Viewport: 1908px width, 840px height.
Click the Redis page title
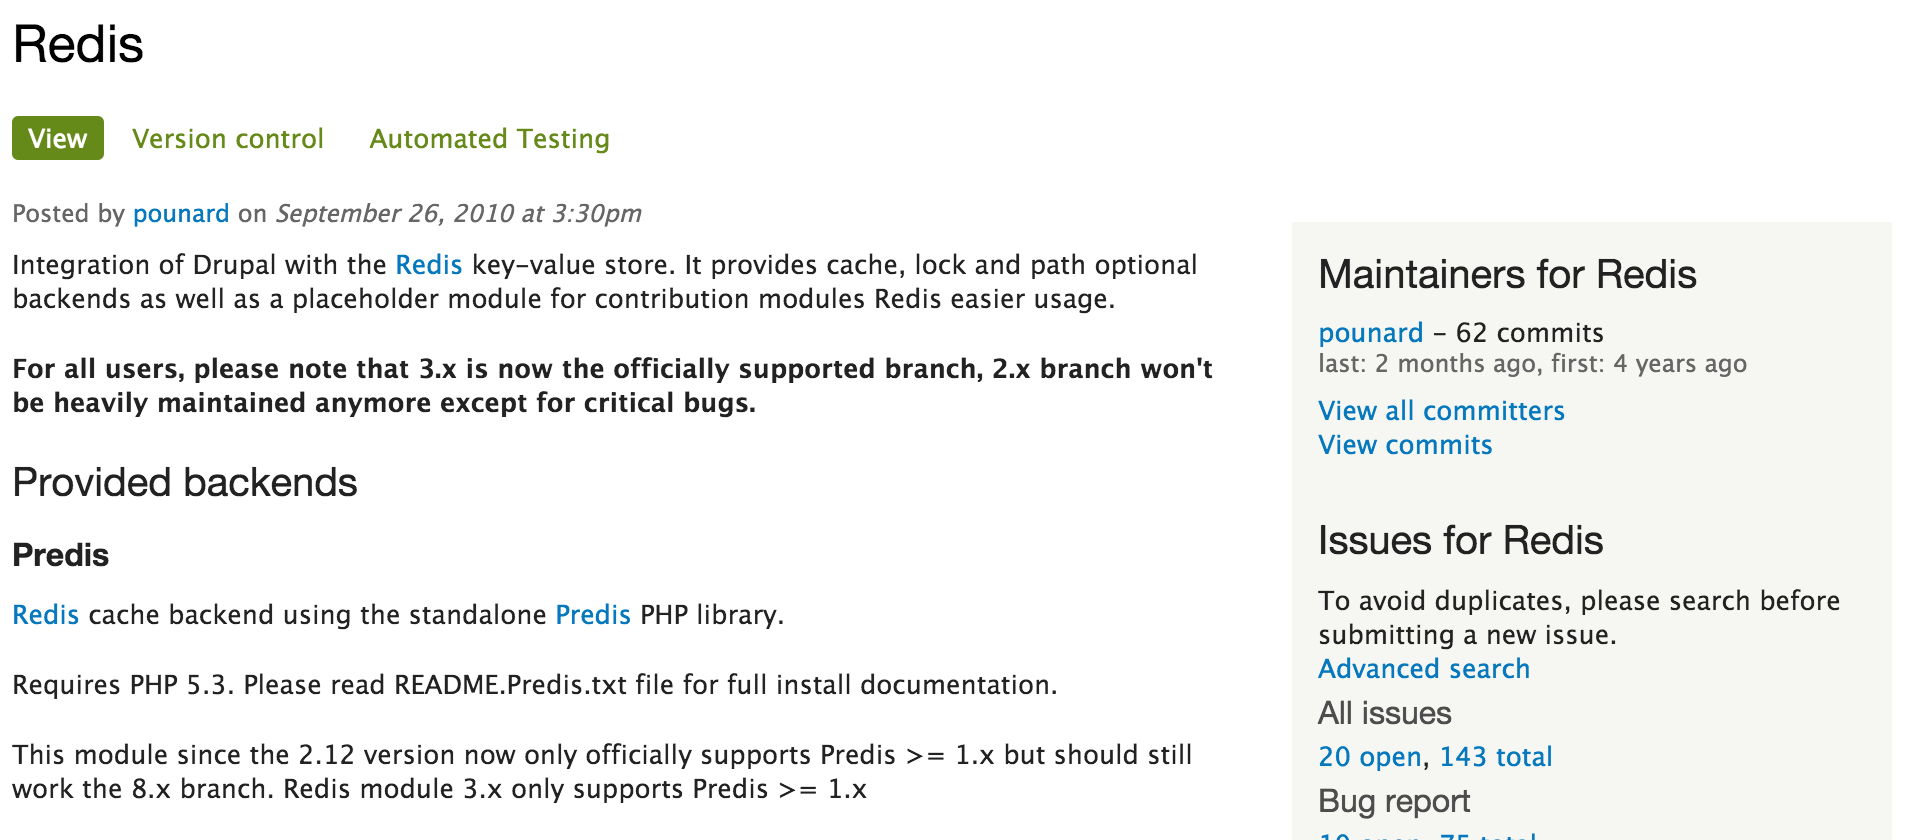[x=78, y=45]
